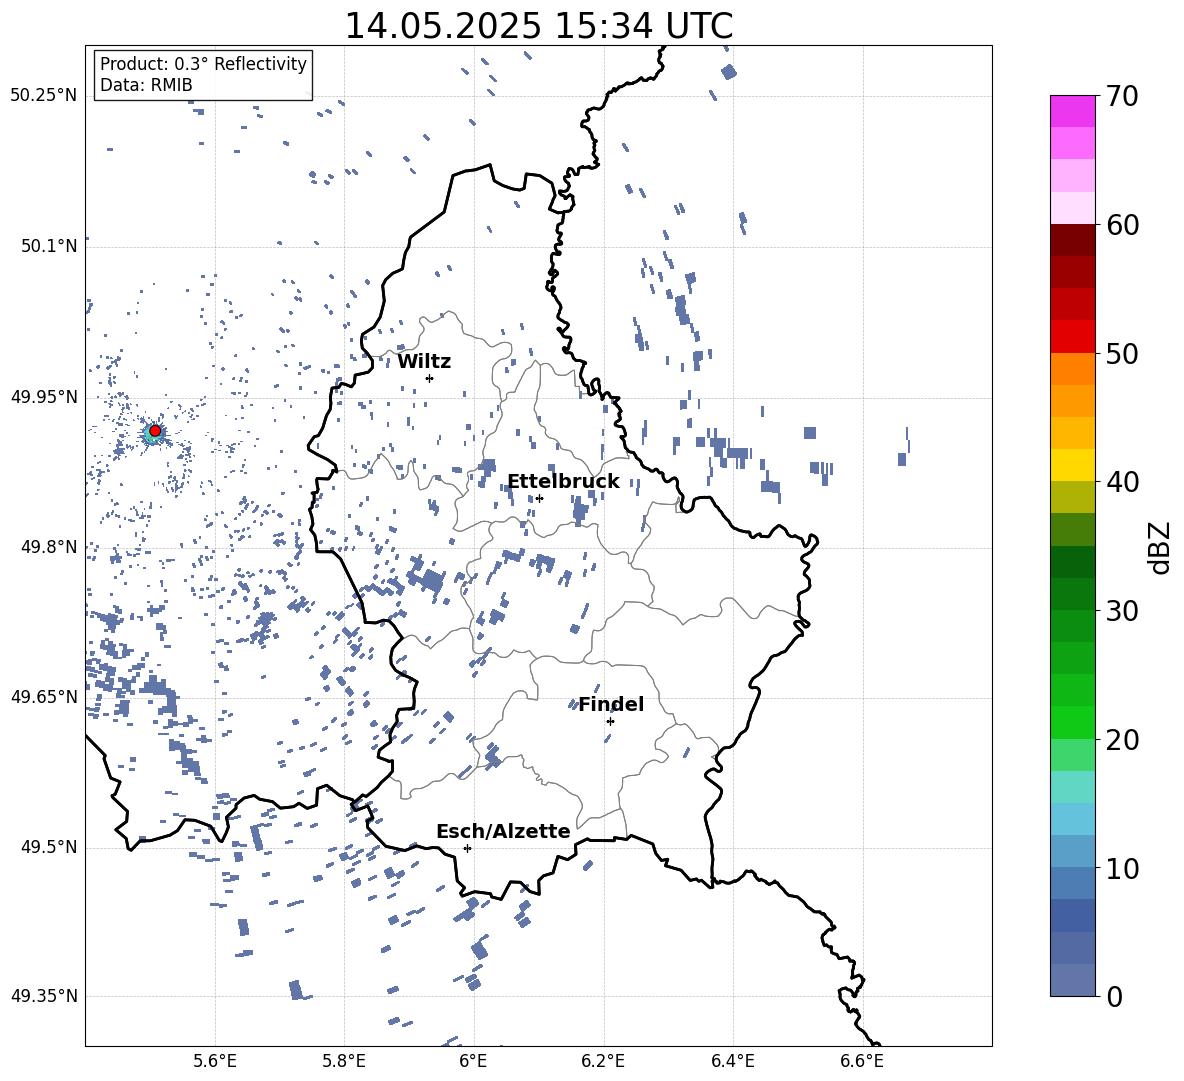Click the 49.5°N latitude label
This screenshot has height=1081, width=1184.
49,847
